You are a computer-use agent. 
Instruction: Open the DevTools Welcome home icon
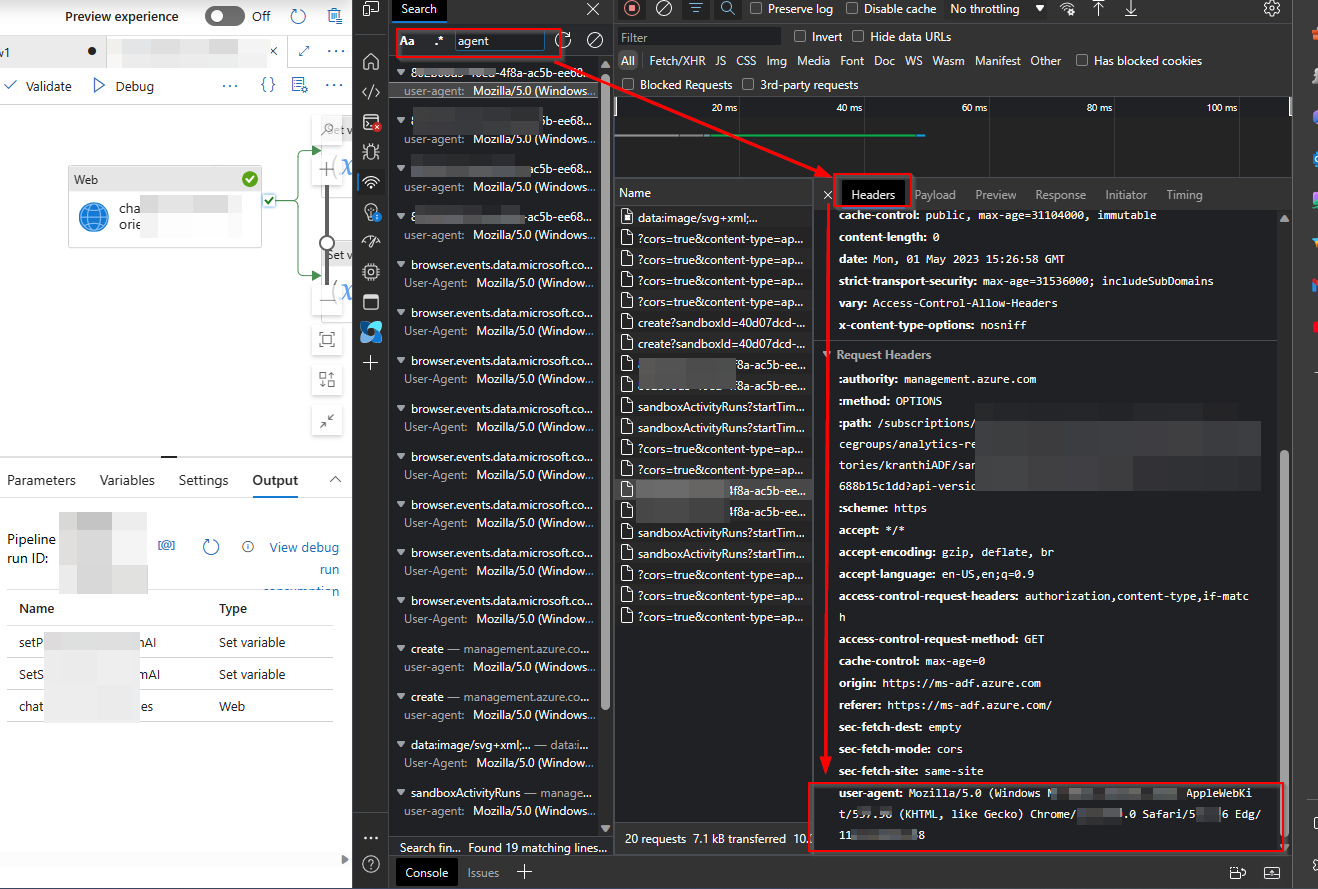pos(371,61)
